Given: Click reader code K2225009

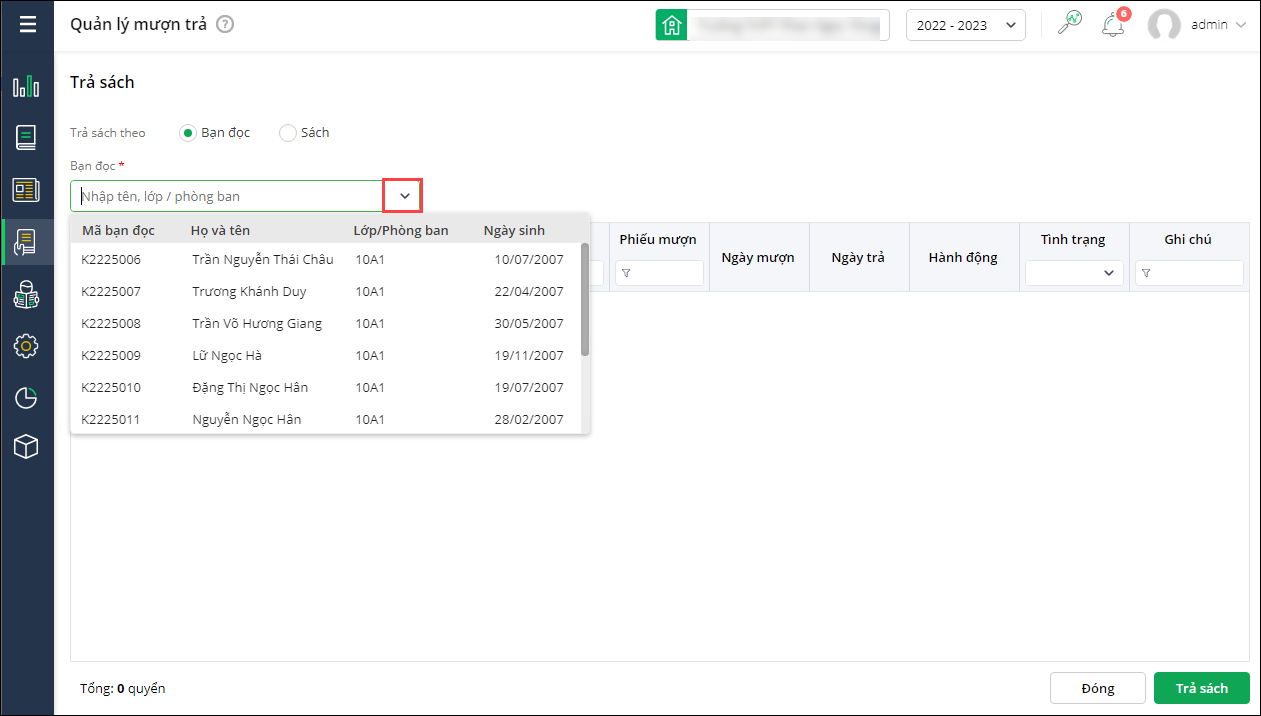Looking at the screenshot, I should click(111, 356).
